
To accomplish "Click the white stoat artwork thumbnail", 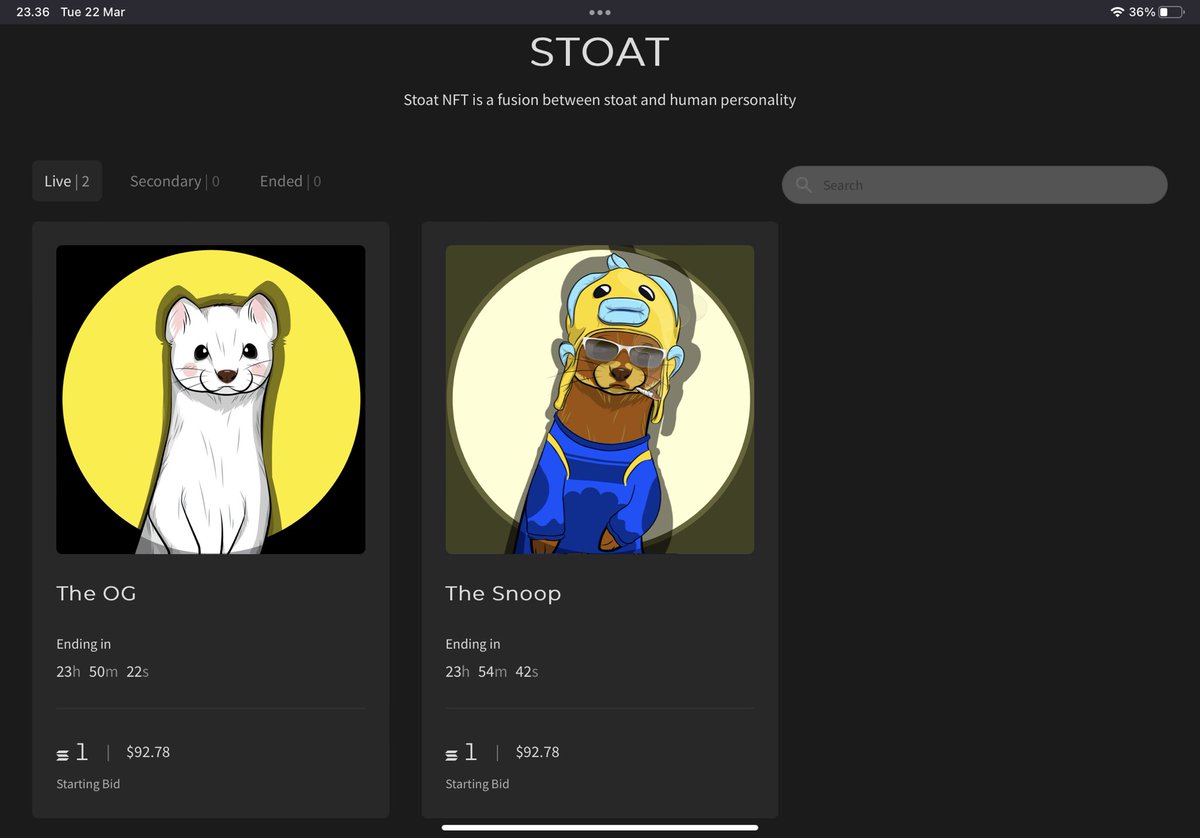I will (210, 398).
